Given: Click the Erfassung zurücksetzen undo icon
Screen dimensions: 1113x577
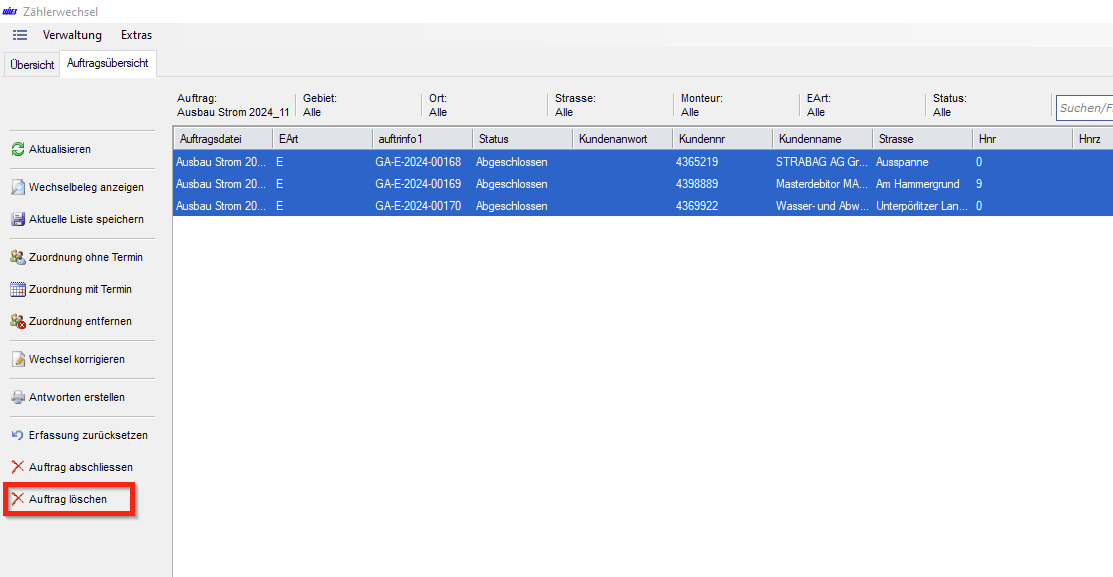Looking at the screenshot, I should pyautogui.click(x=18, y=435).
